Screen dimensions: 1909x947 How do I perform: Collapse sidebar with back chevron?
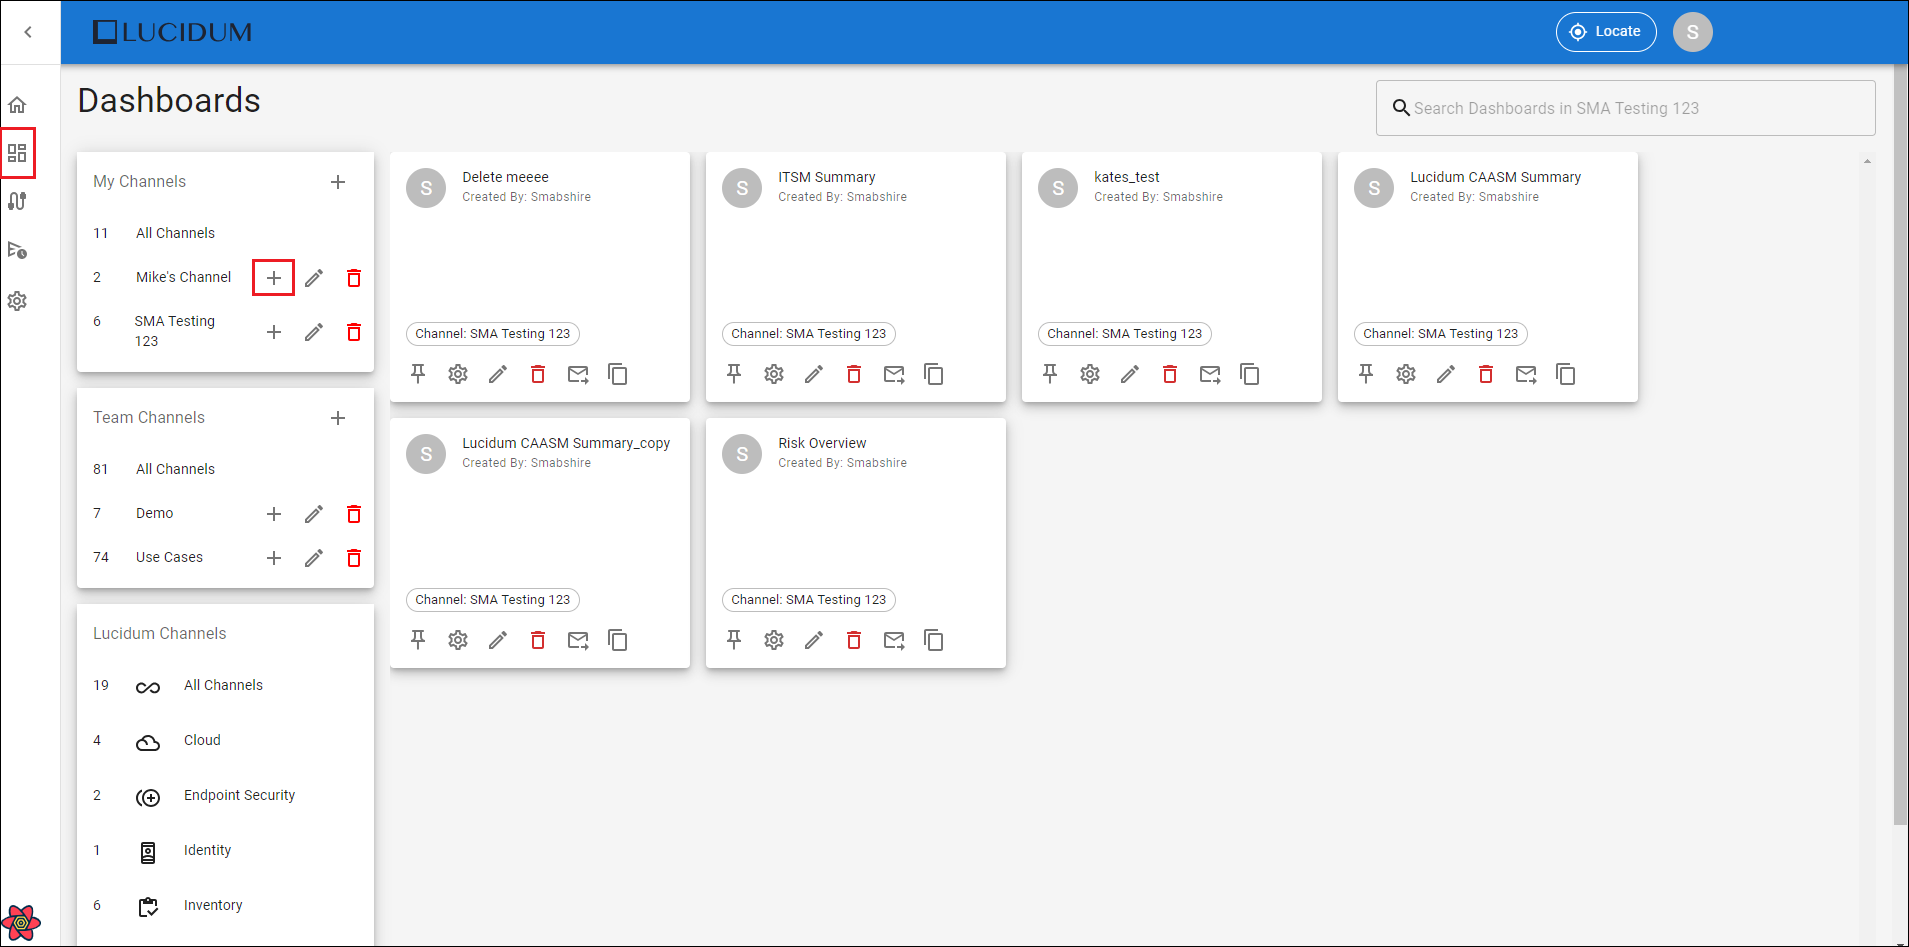28,32
